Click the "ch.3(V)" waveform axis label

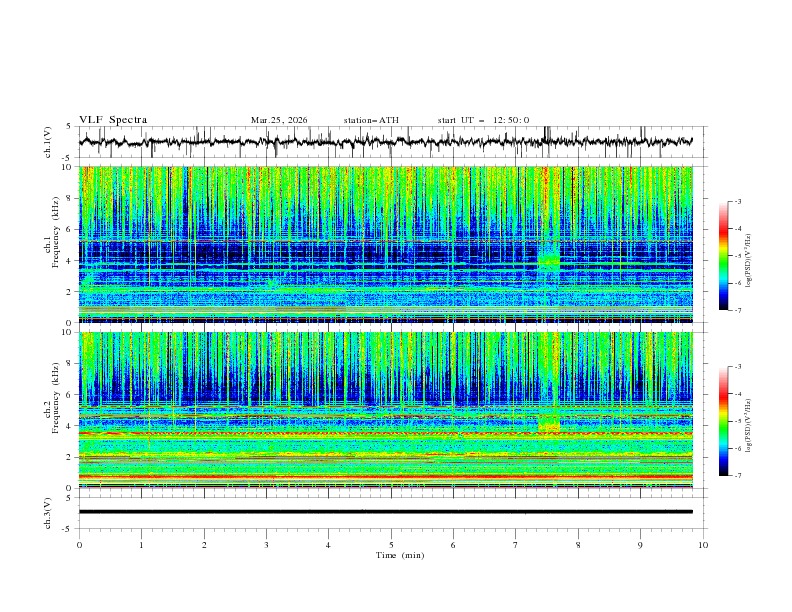click(x=48, y=513)
